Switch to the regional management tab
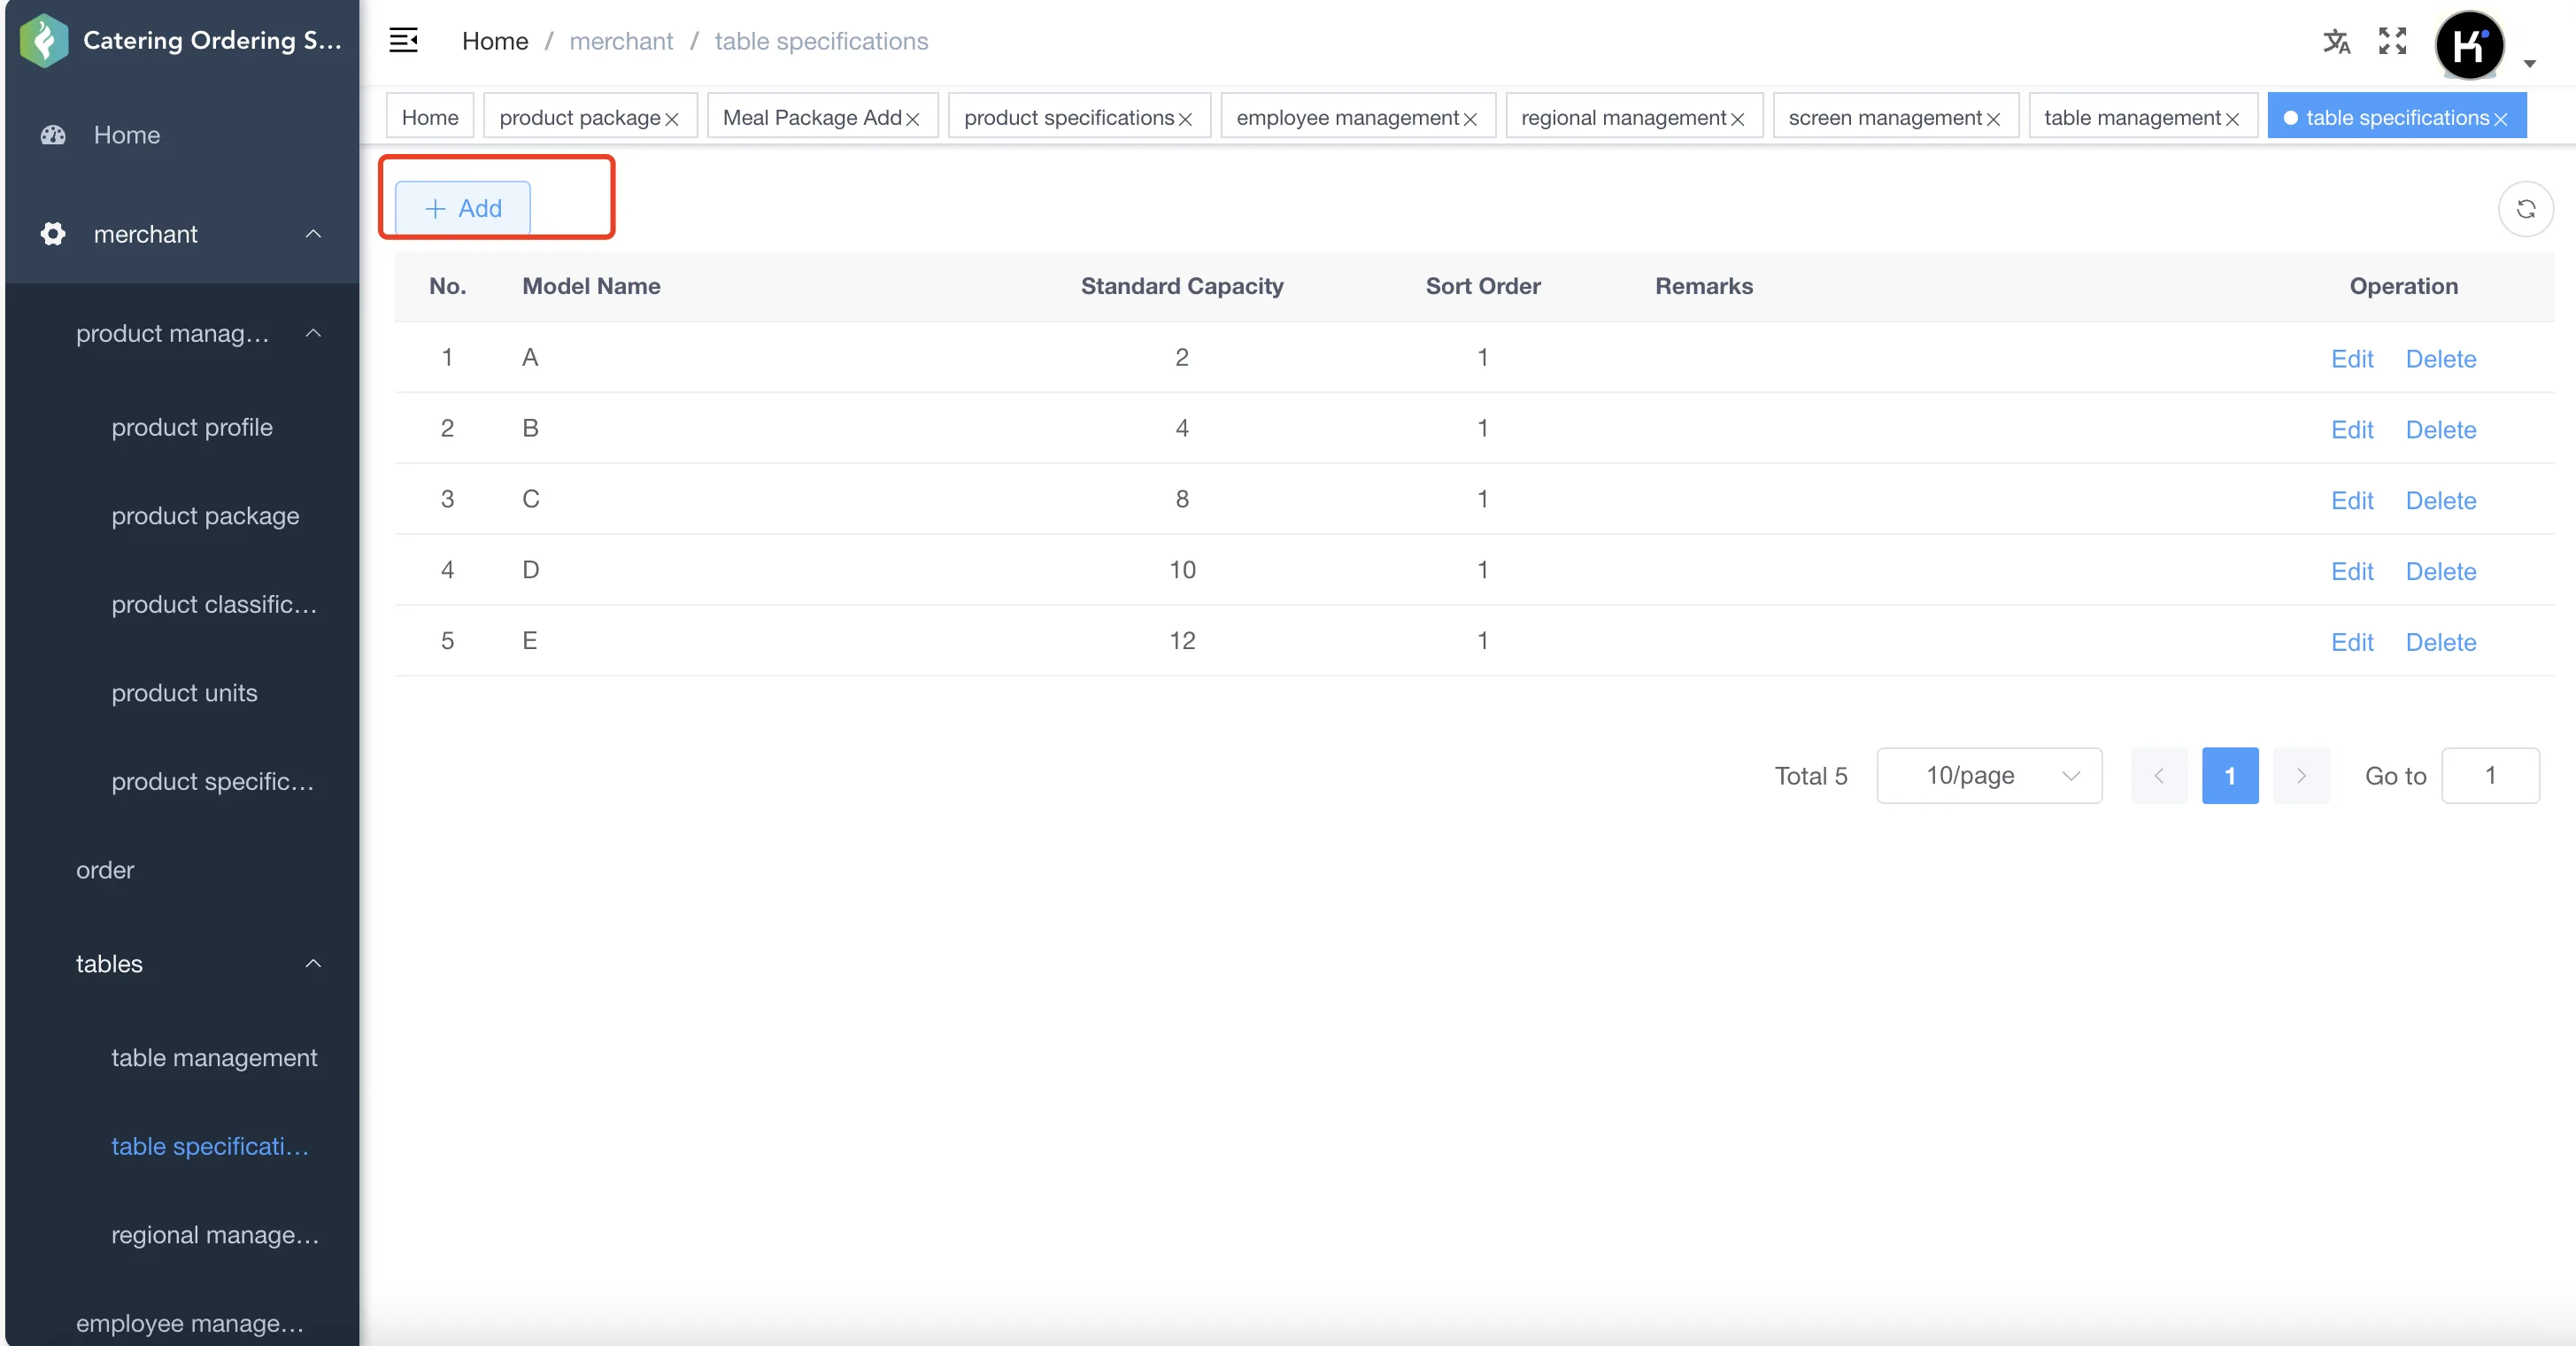Screen dimensions: 2576x1346 pyautogui.click(x=1623, y=117)
